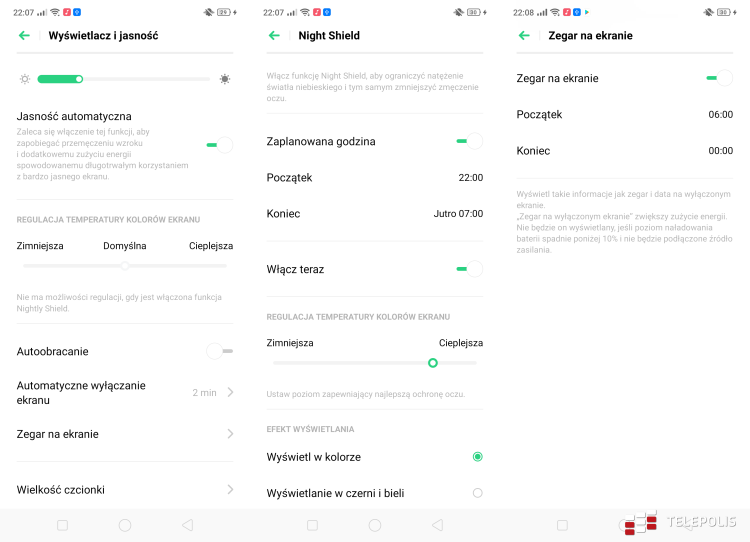
Task: Toggle Jasność automatyczna switch
Action: click(219, 145)
